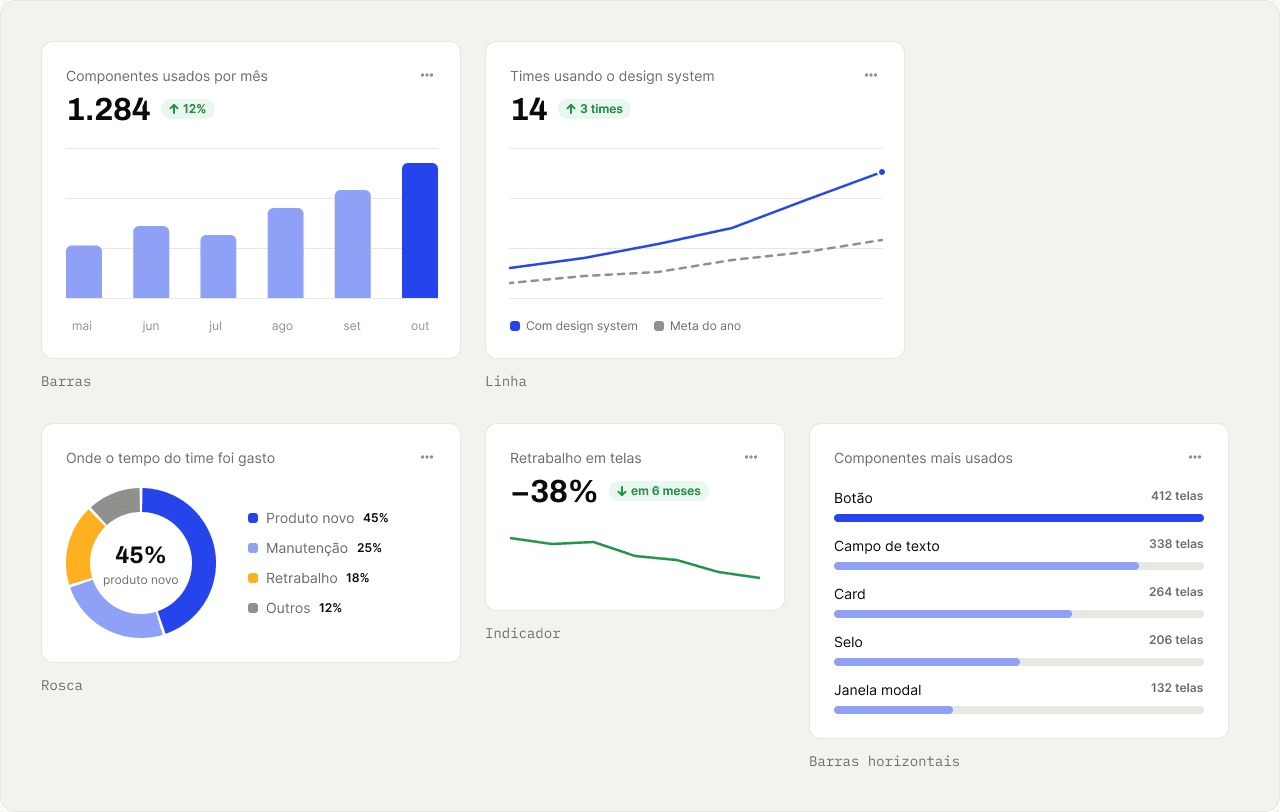Click the '206 telas' value
Viewport: 1280px width, 812px height.
click(x=1176, y=640)
